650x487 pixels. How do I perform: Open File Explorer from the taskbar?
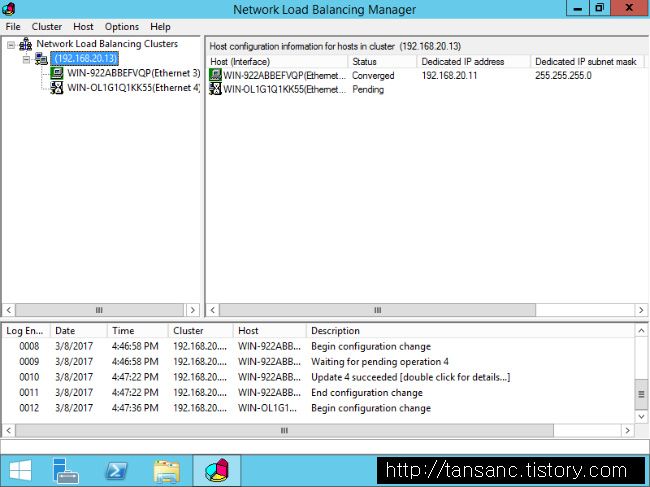(167, 470)
